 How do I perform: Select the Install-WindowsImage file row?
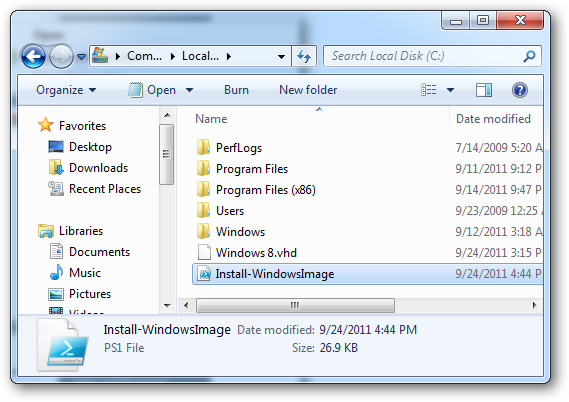[367, 274]
